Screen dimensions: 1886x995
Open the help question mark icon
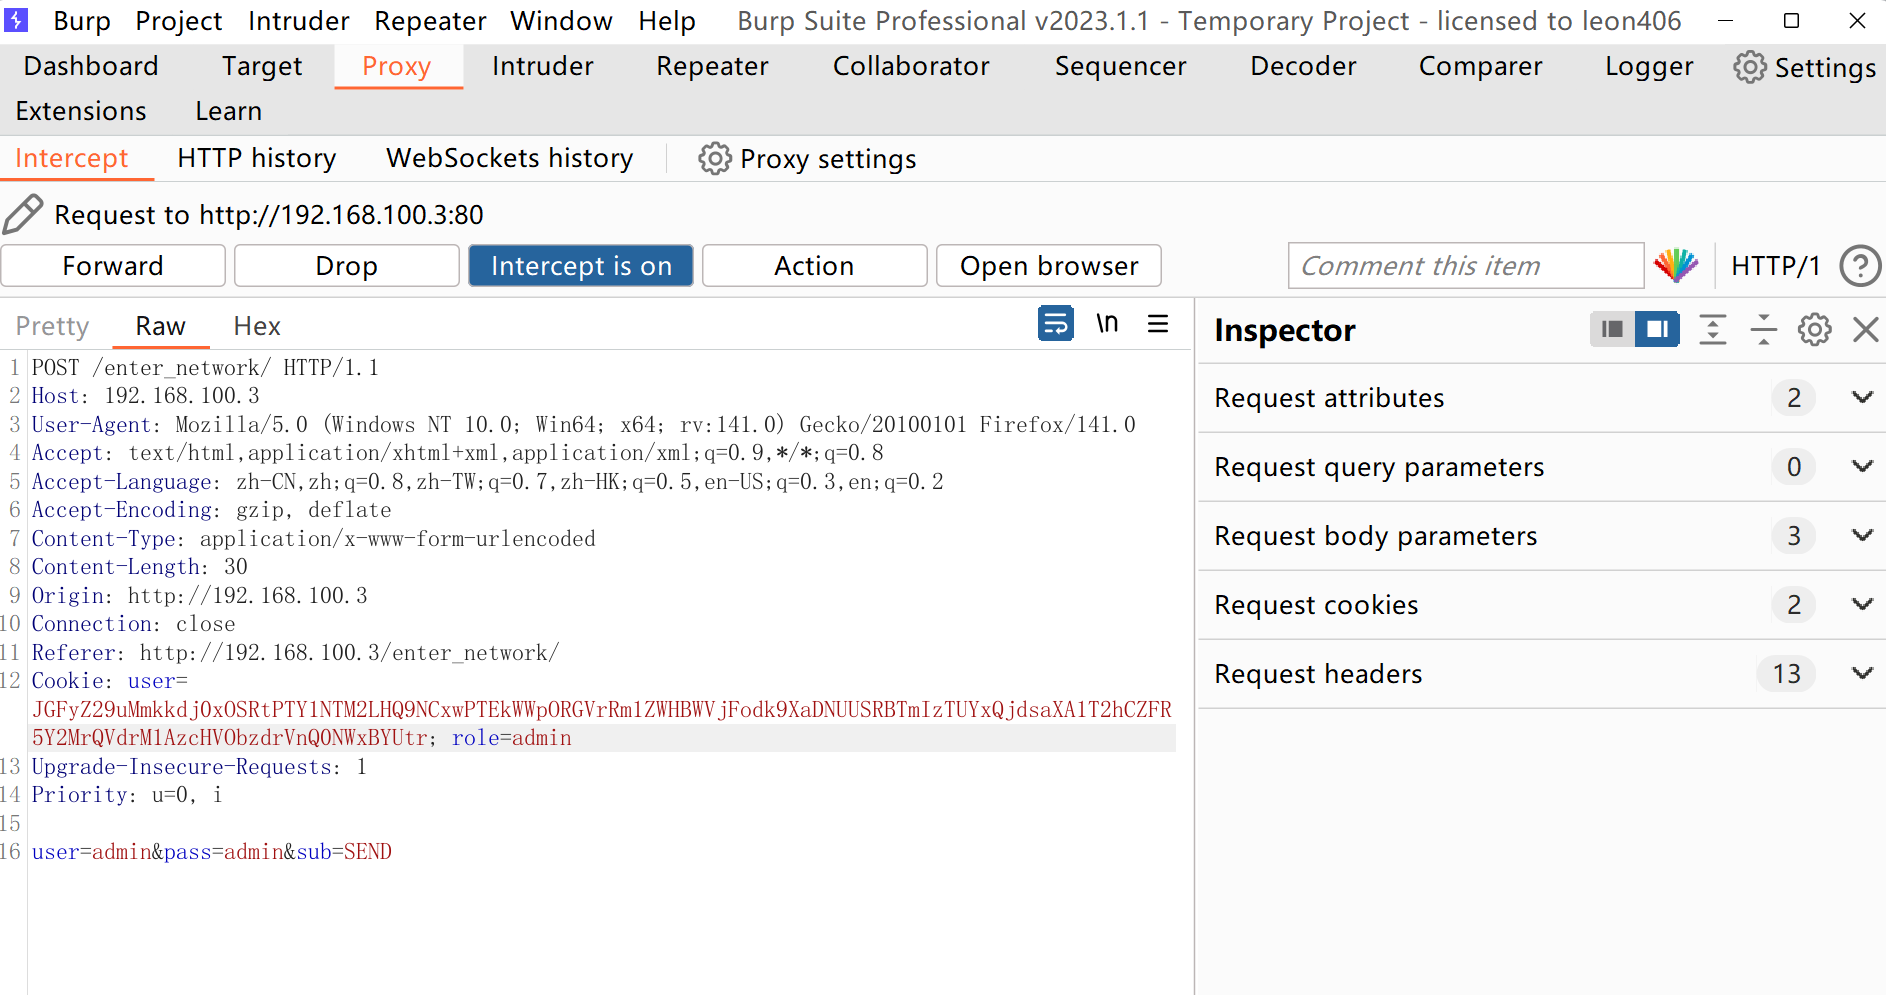pos(1860,266)
